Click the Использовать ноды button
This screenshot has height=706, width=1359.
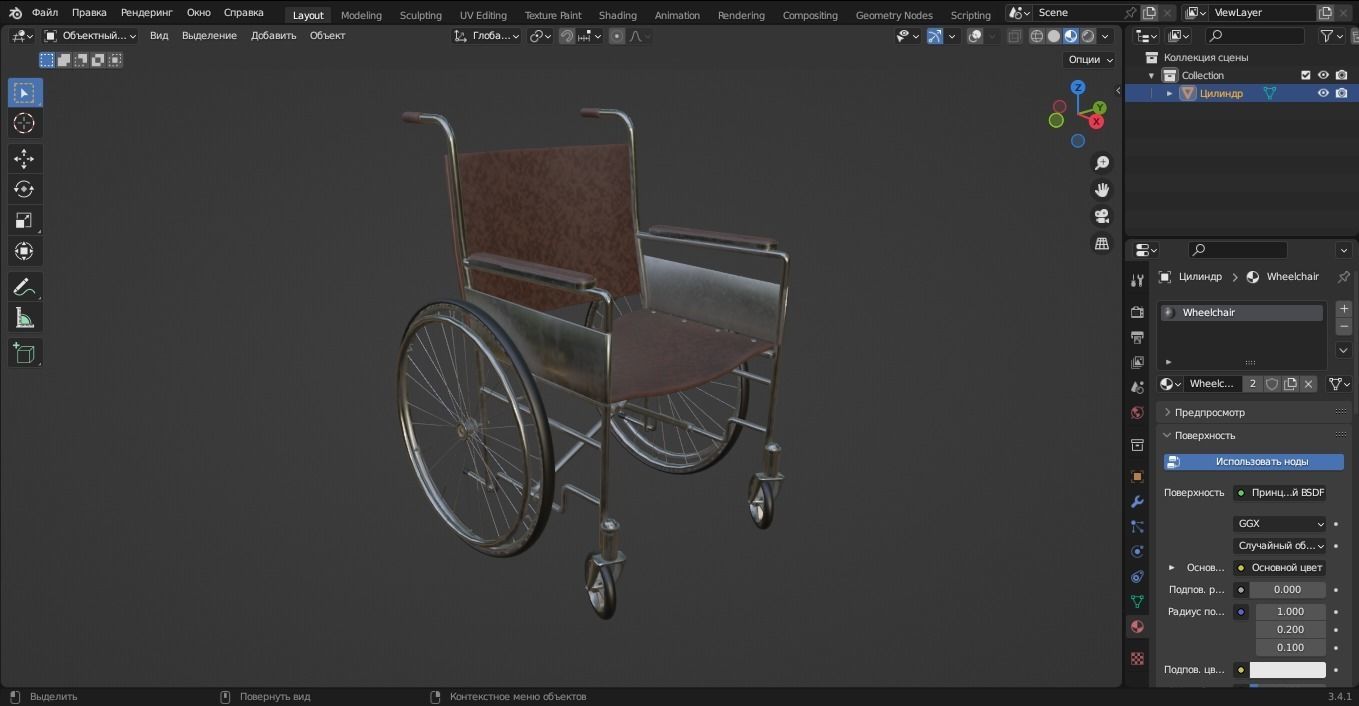tap(1254, 462)
